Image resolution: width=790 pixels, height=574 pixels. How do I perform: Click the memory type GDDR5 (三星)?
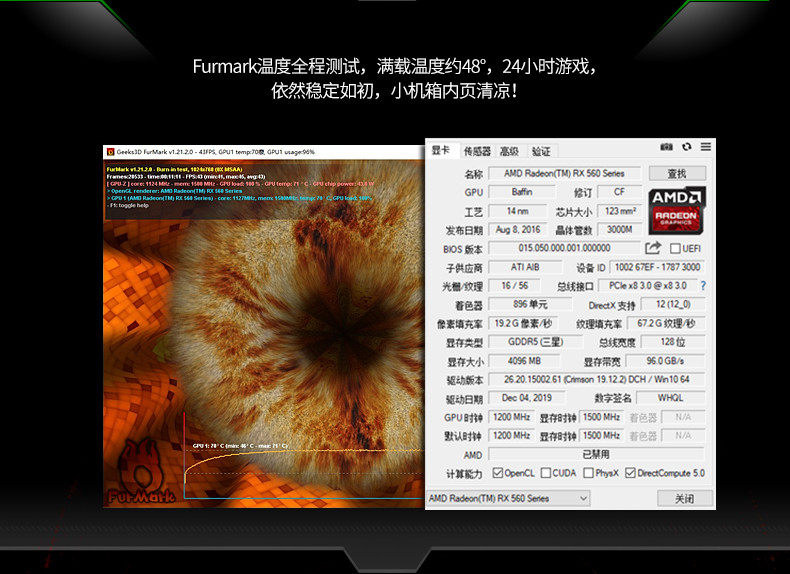point(536,342)
